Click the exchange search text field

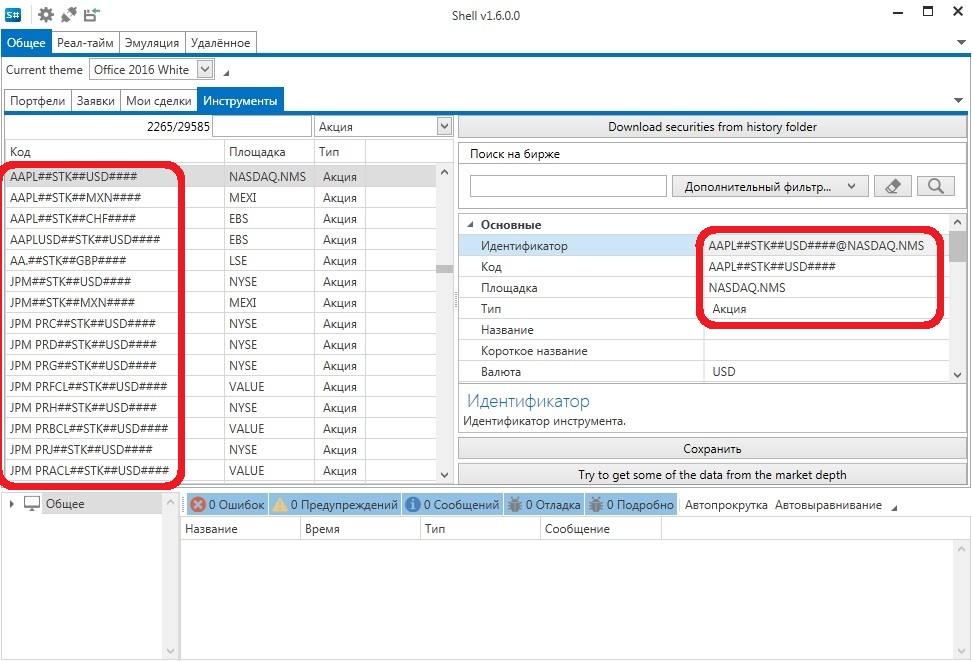[x=567, y=186]
